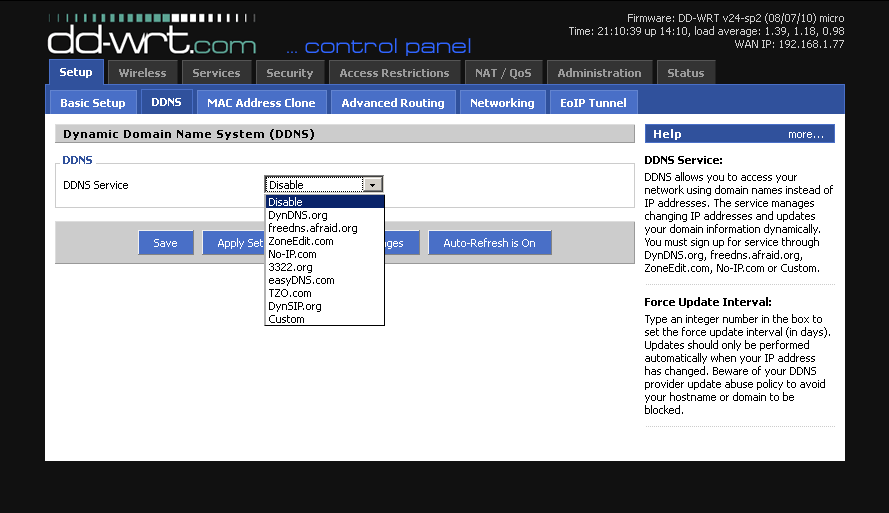The image size is (889, 513).
Task: Select the DDNS sub-tab
Action: click(x=166, y=102)
